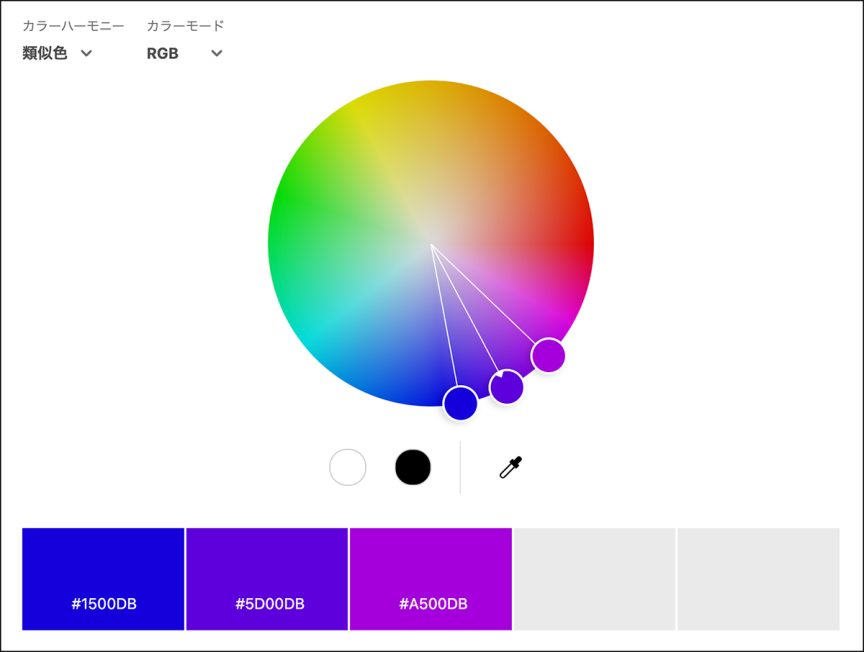Pick a color with the eyedropper tool
Viewport: 864px width, 652px height.
511,467
